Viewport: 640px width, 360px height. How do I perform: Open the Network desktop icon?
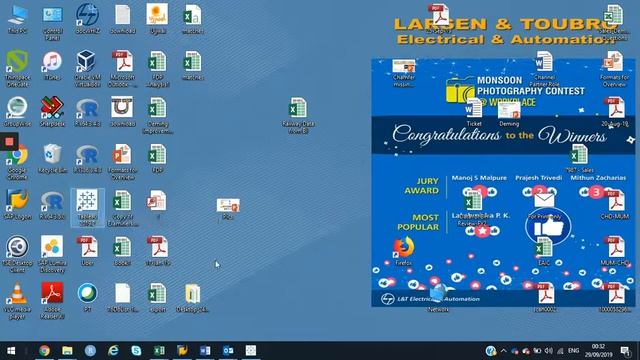[x=438, y=297]
